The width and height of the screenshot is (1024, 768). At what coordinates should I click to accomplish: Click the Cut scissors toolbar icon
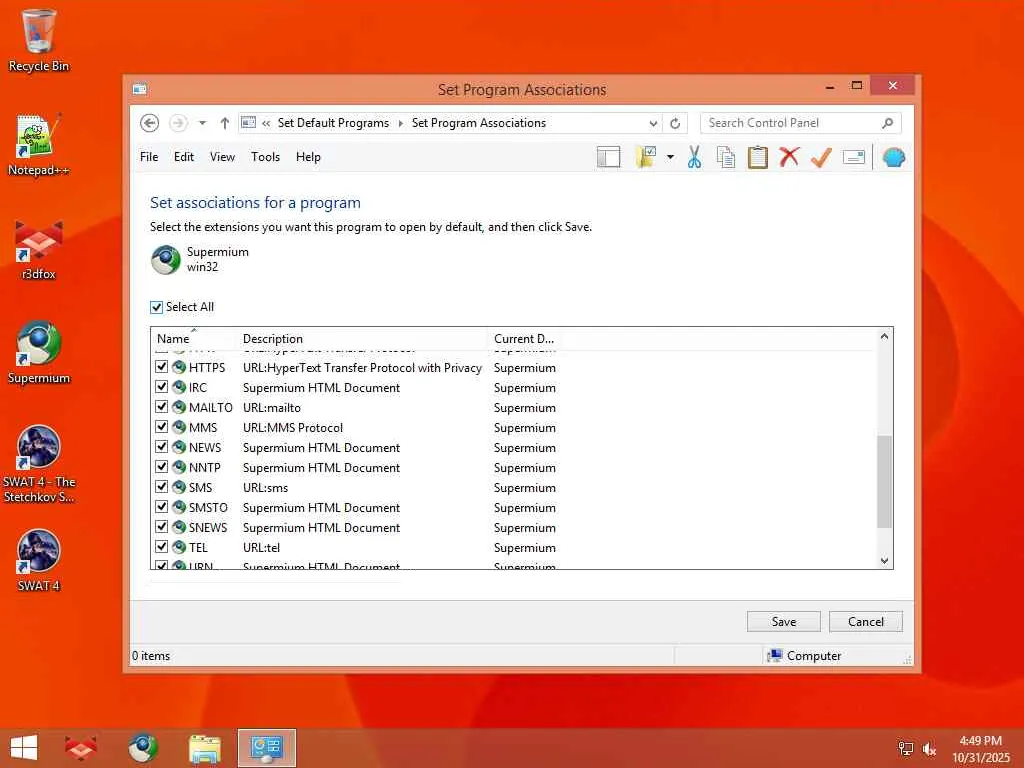pos(694,157)
